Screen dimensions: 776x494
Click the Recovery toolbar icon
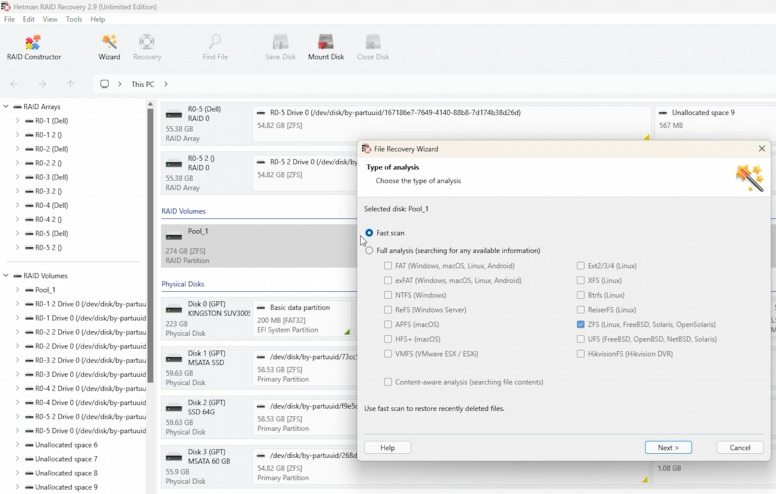pyautogui.click(x=147, y=48)
